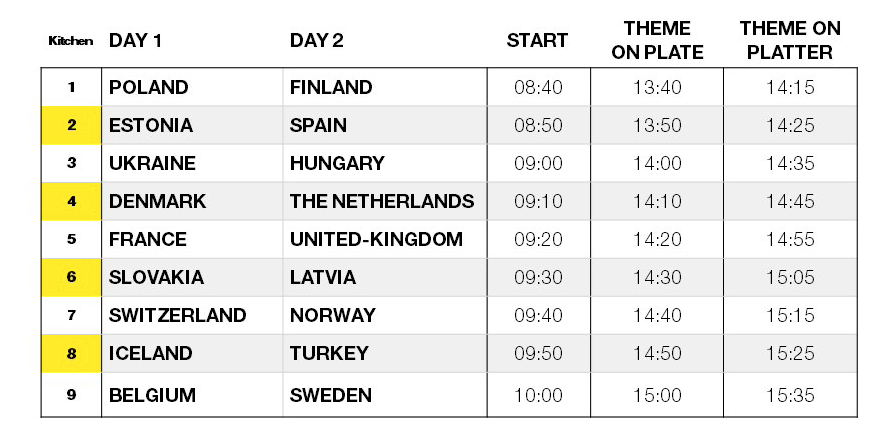Screen dimensions: 883x436
Task: Select the UNITED-KINGDOM cell
Action: [x=376, y=239]
